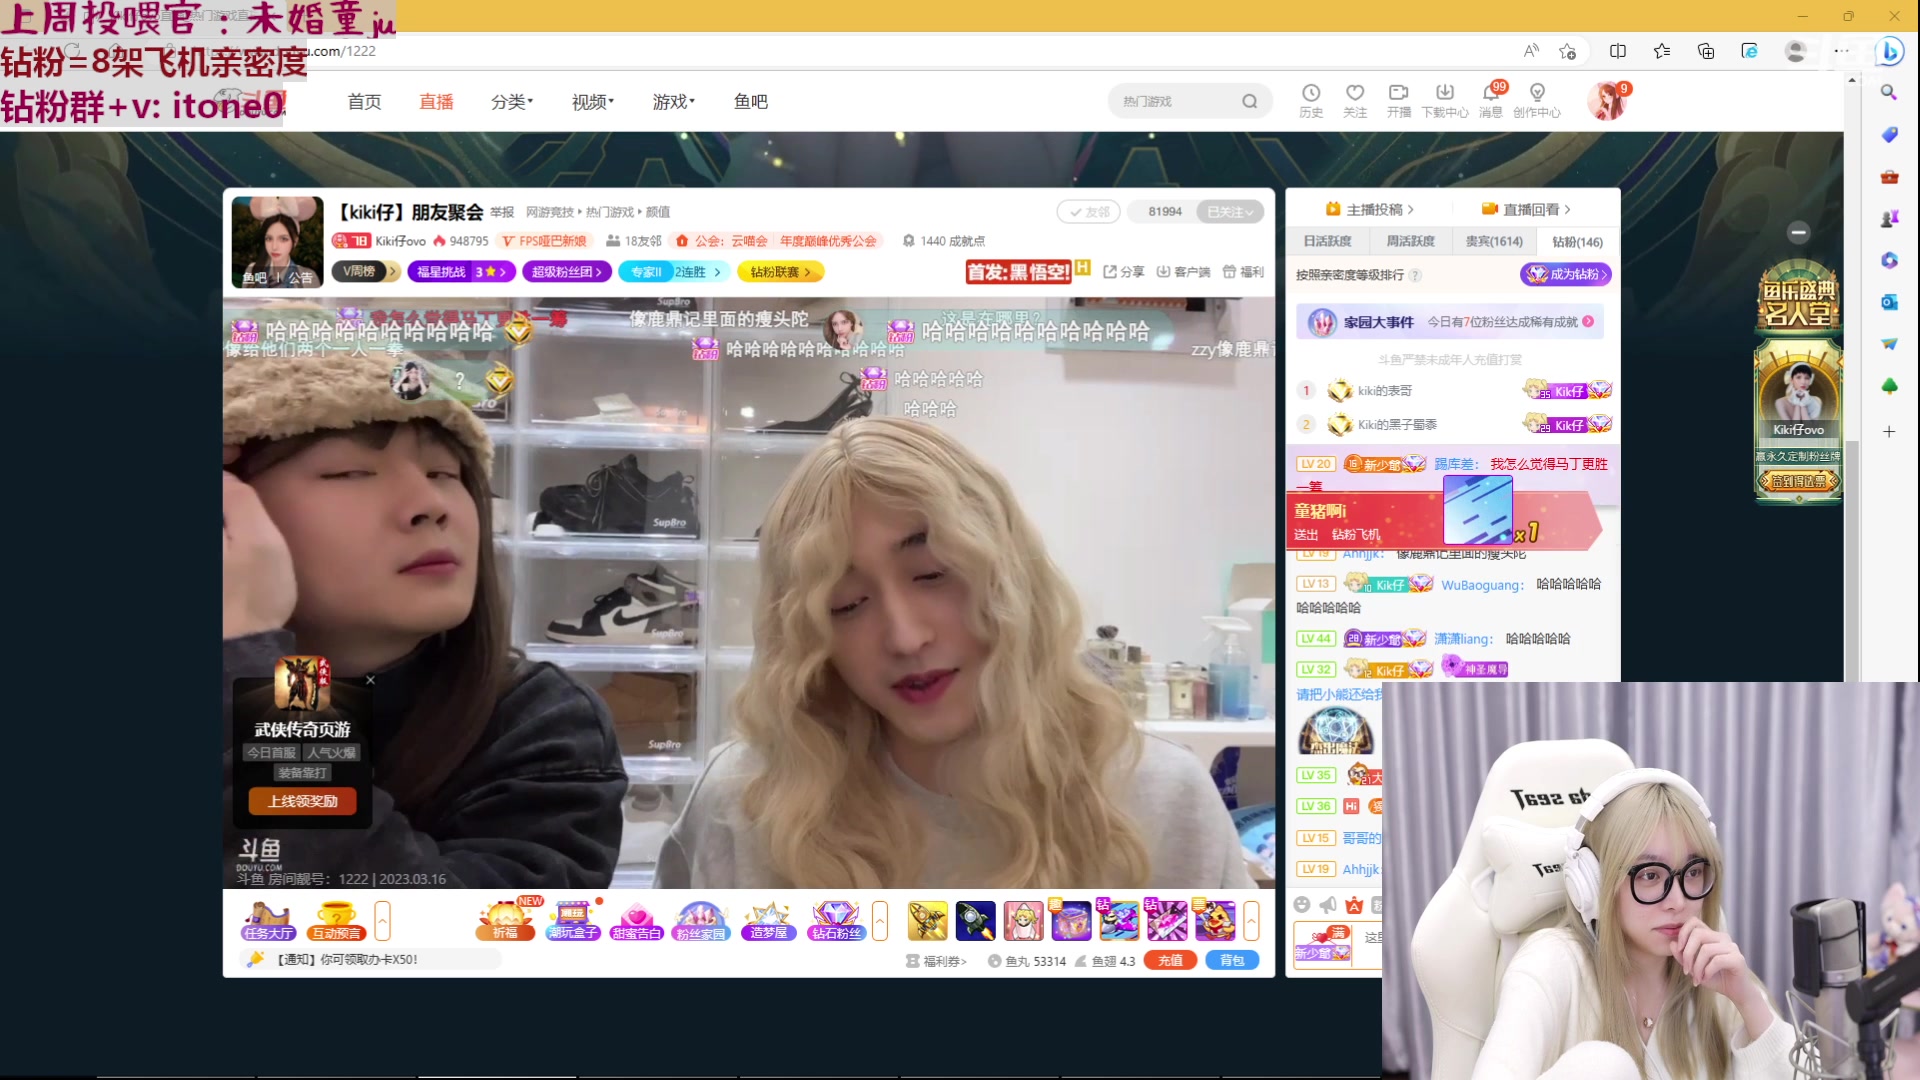
Task: Open browser favorites star icon
Action: coord(1662,51)
